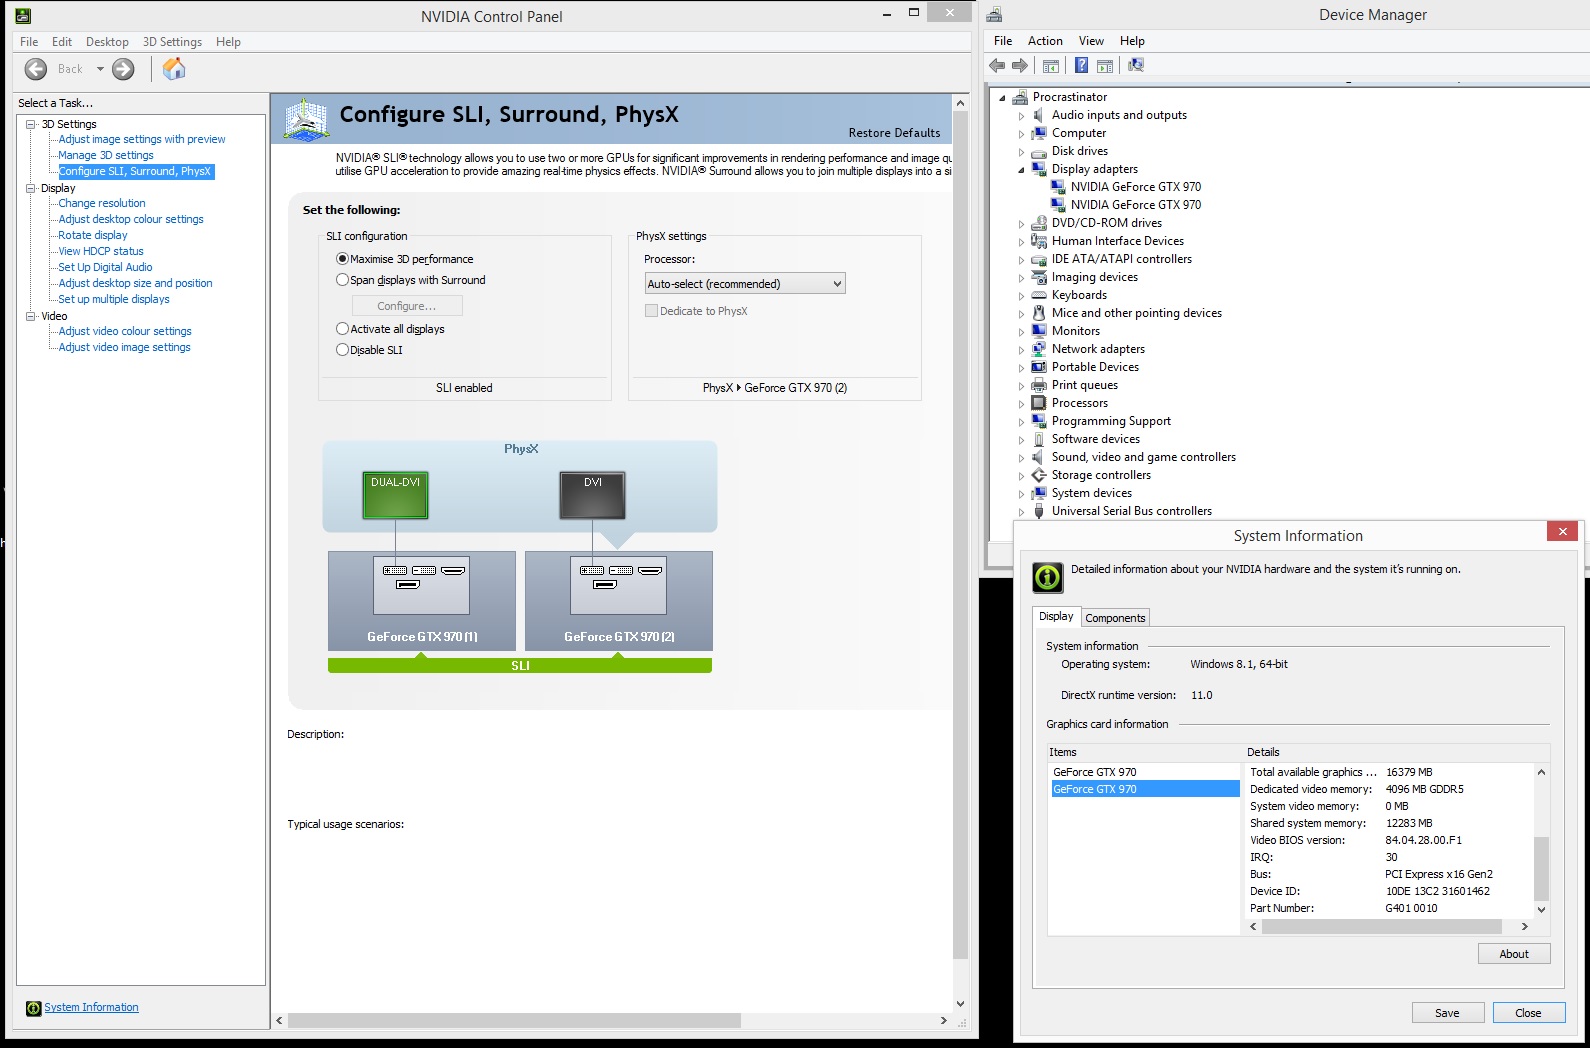Click the DUAL-DVI monitor icon in PhysX diagram
Screen dimensions: 1590x1048
point(395,495)
